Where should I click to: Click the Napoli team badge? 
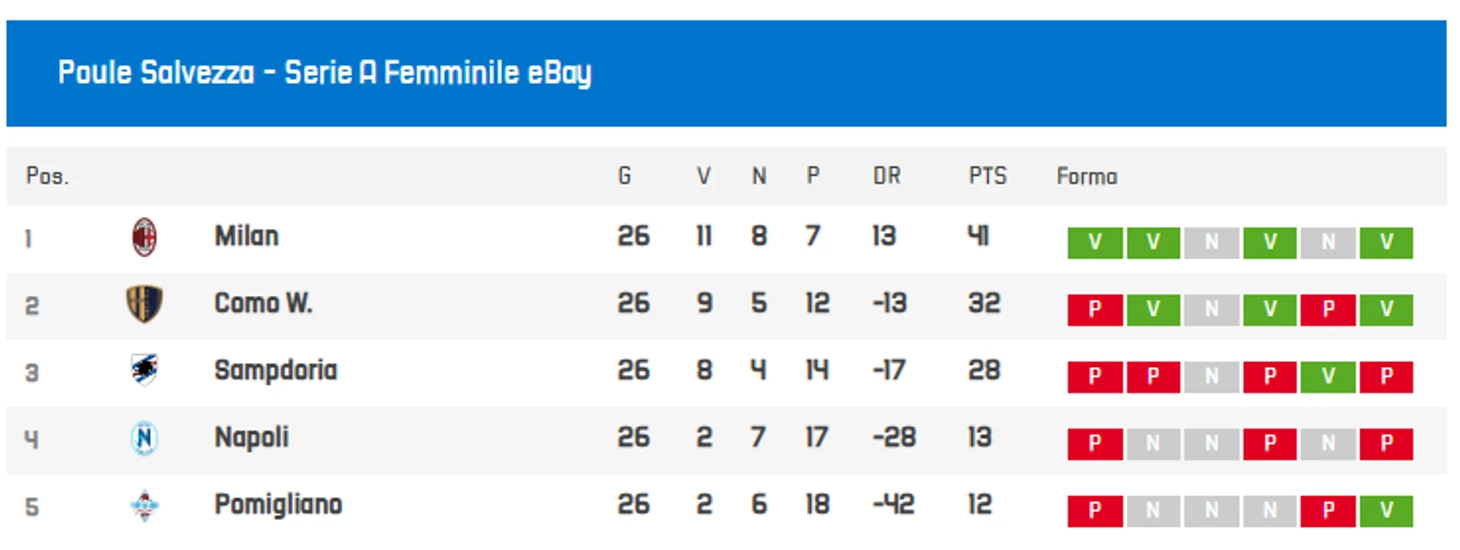tap(144, 438)
